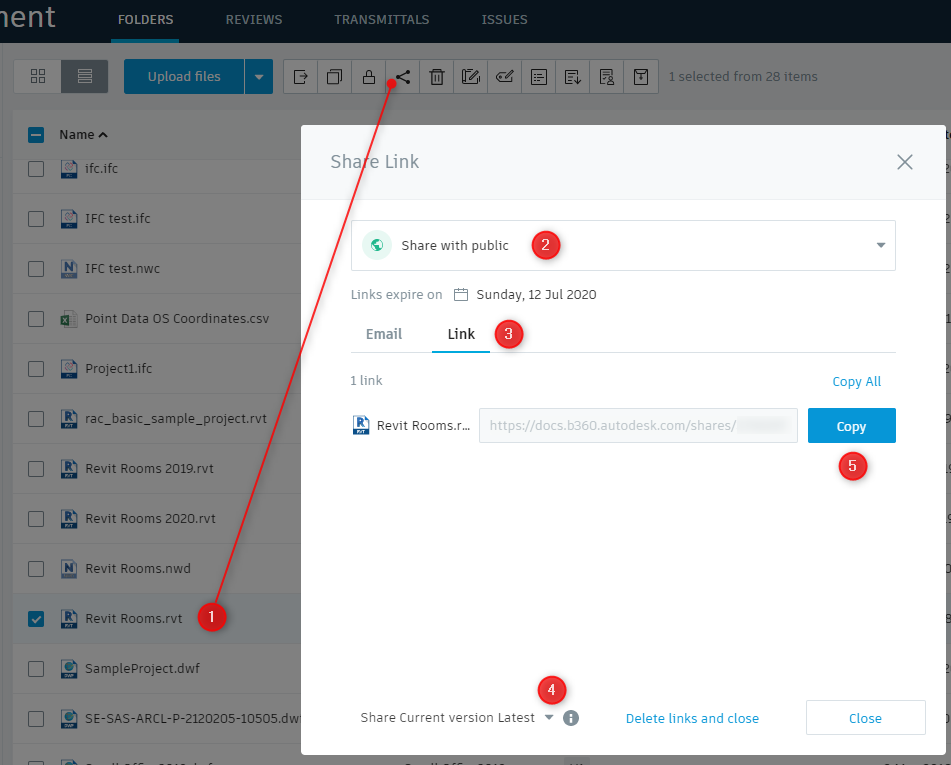The width and height of the screenshot is (951, 765).
Task: Click the Close button in dialog
Action: [x=865, y=718]
